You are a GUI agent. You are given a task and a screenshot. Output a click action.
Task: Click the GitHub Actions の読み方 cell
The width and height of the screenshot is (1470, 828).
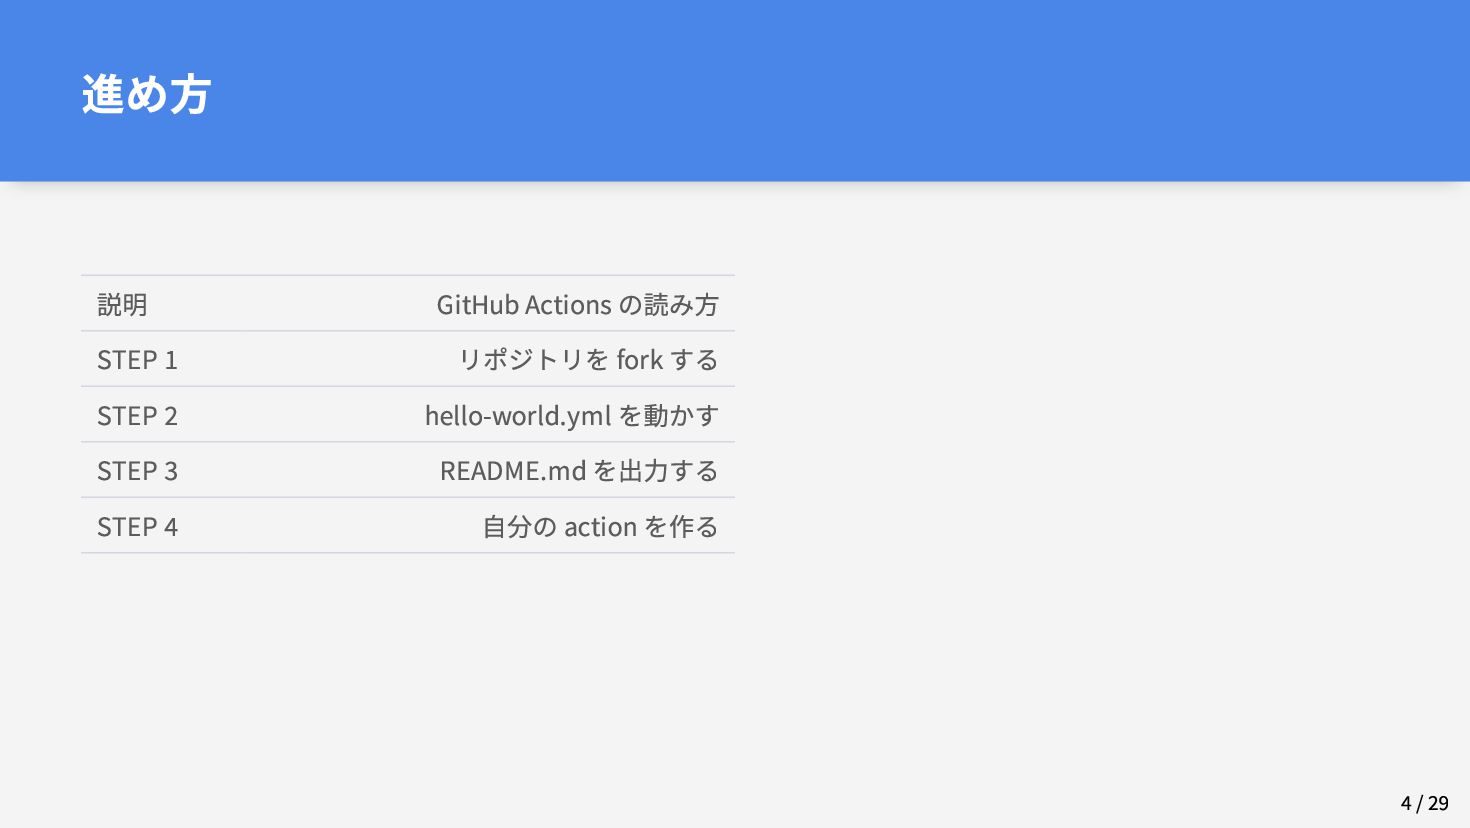[x=578, y=304]
